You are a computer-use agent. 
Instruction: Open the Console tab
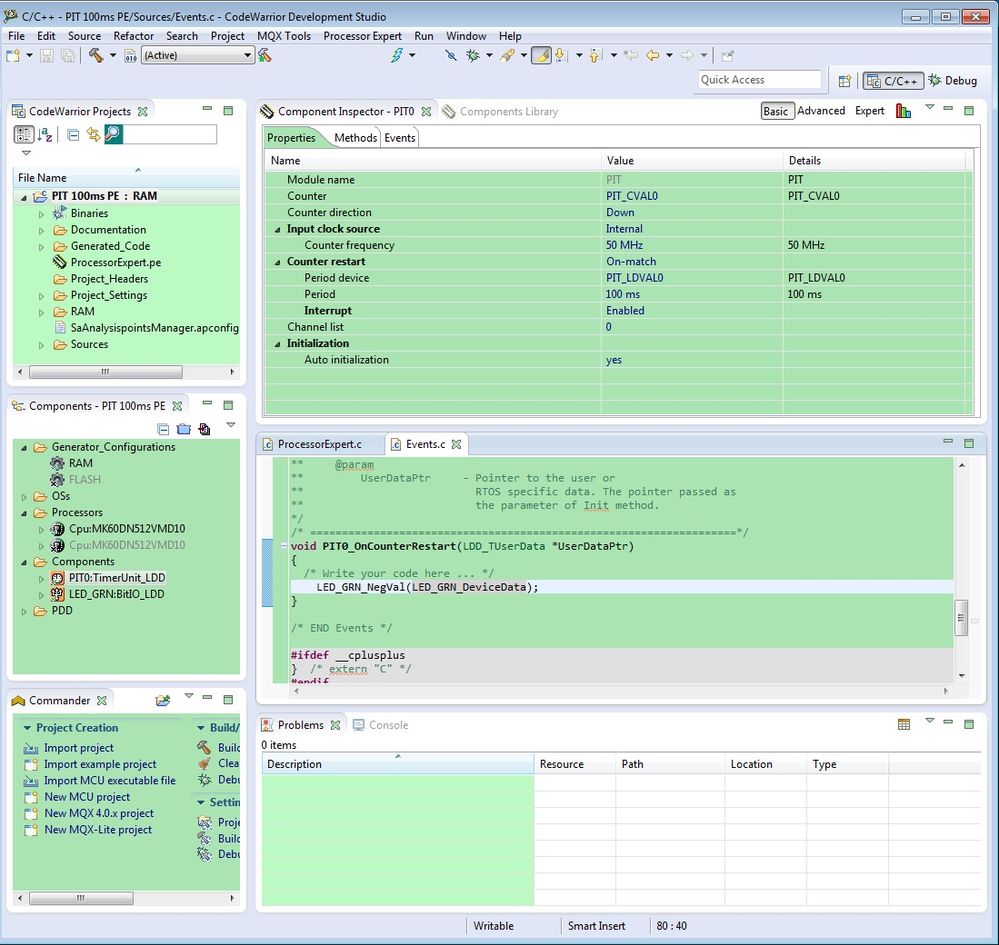pos(381,725)
